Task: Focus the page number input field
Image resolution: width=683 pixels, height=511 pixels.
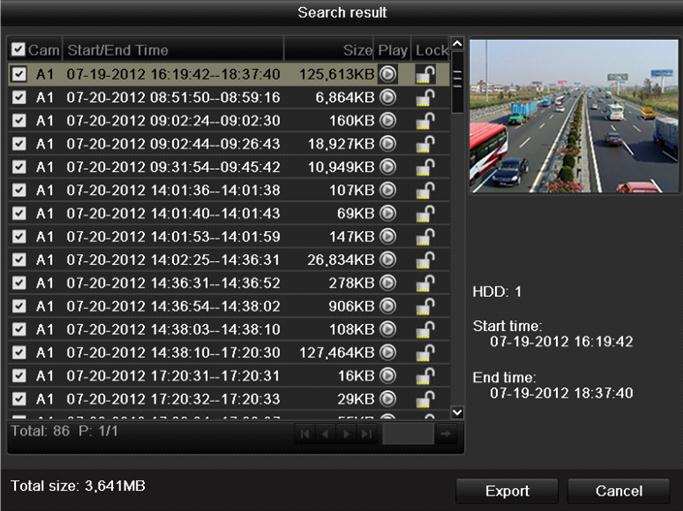Action: (408, 434)
